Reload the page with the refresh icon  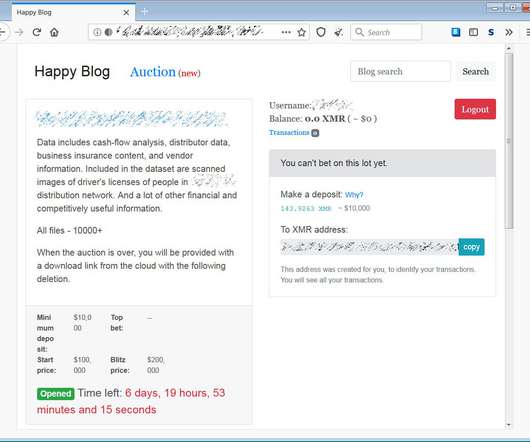(x=37, y=32)
